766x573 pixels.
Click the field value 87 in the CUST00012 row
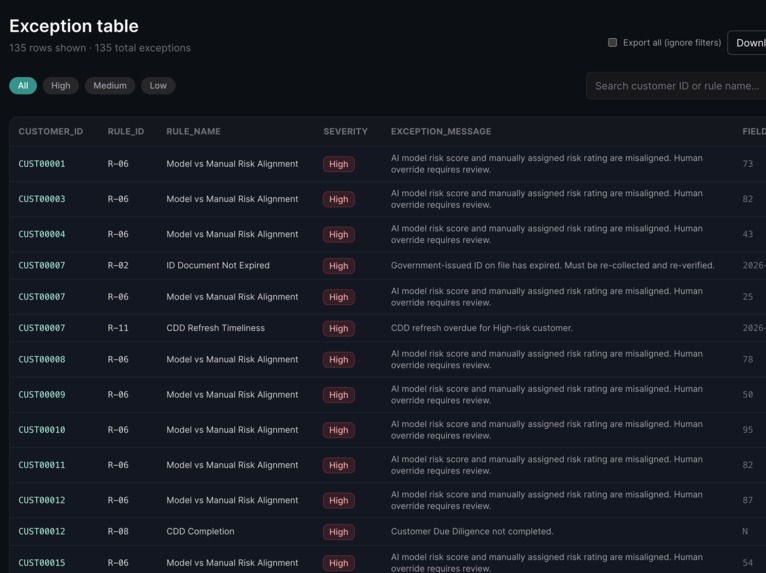(x=747, y=500)
